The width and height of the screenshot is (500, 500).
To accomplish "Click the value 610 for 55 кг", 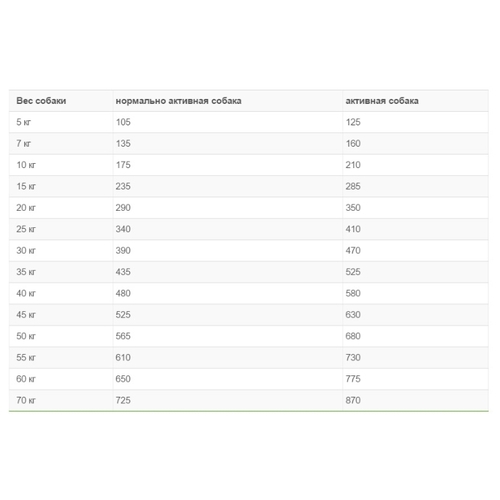I will (123, 357).
